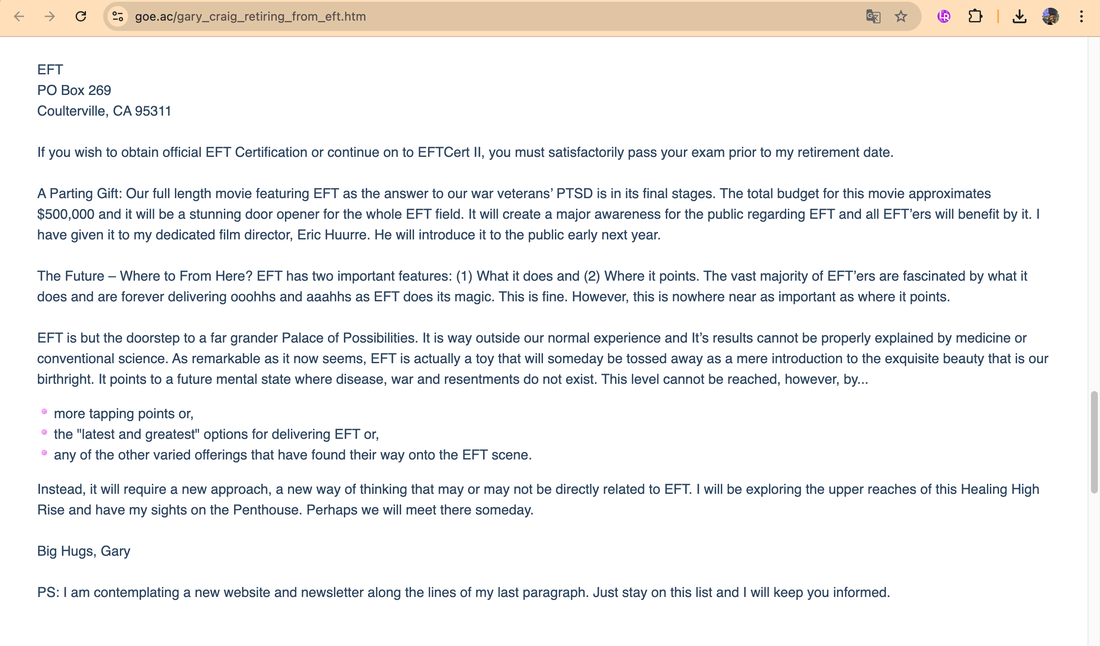Click the 'Coulterville, CA 95311' line

pos(104,111)
